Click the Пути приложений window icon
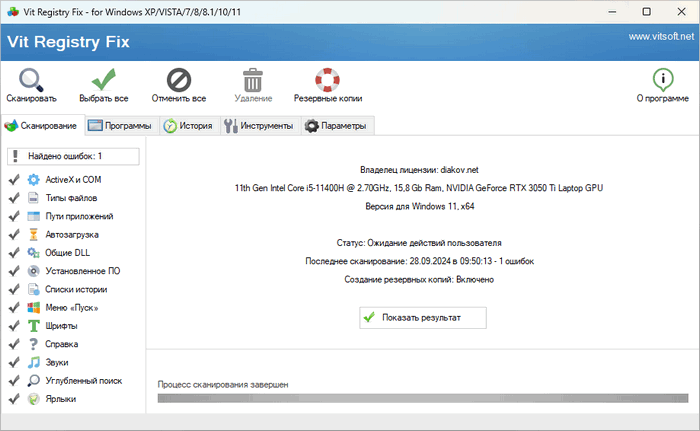 click(x=33, y=216)
